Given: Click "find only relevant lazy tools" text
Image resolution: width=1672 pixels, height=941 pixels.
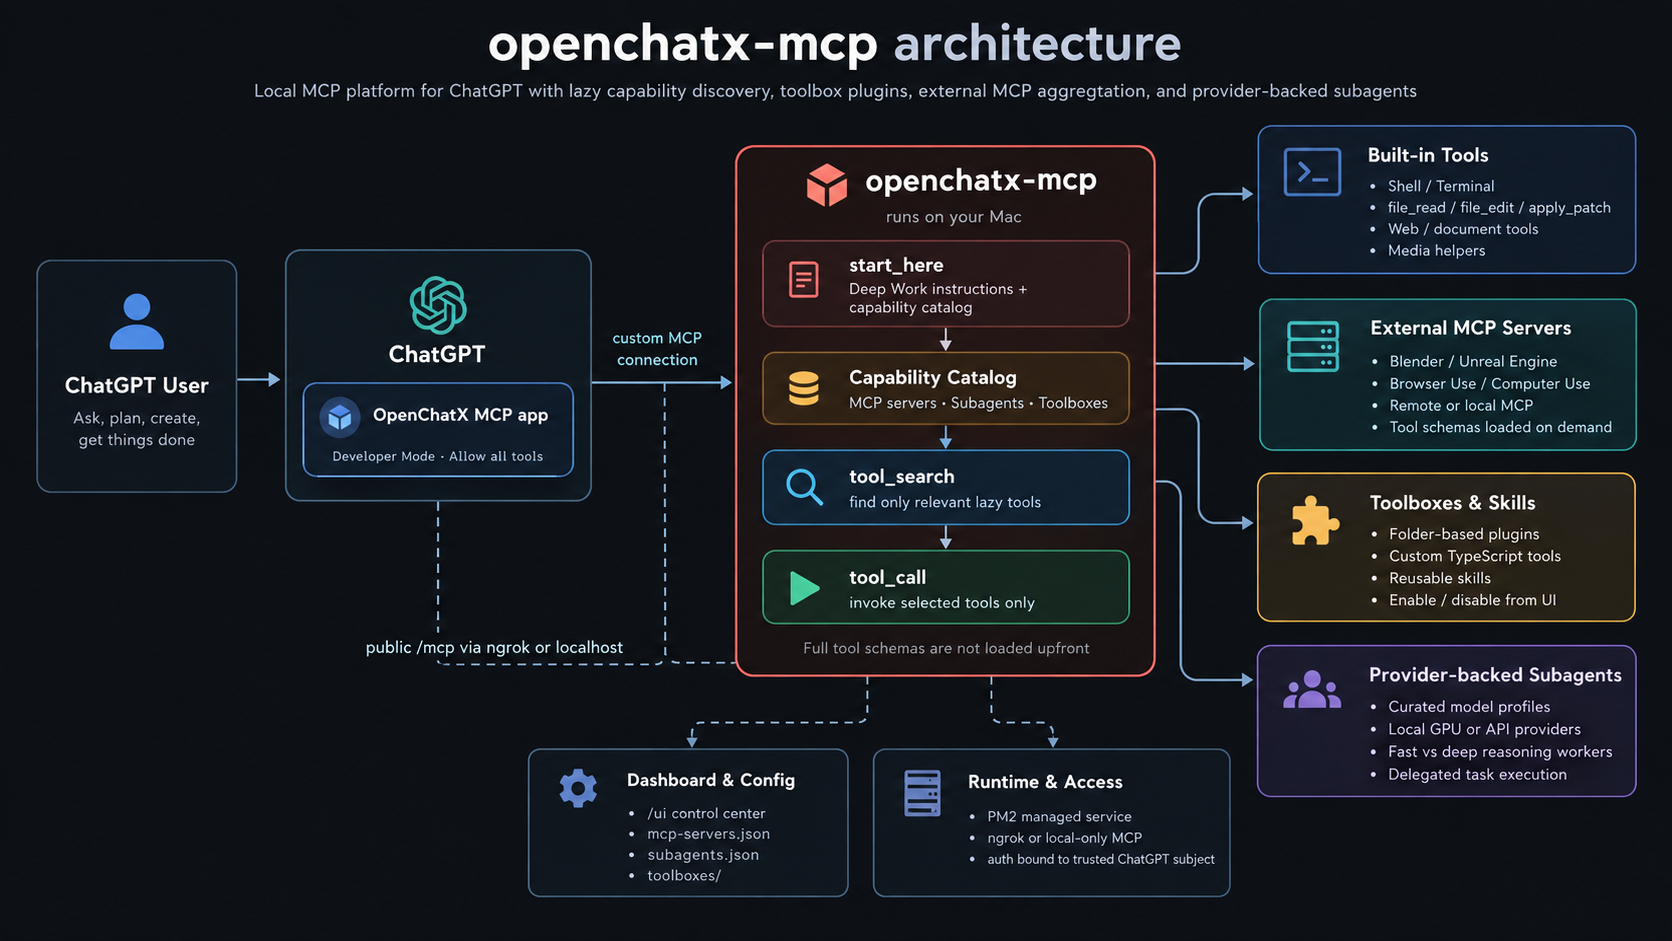Looking at the screenshot, I should (945, 502).
